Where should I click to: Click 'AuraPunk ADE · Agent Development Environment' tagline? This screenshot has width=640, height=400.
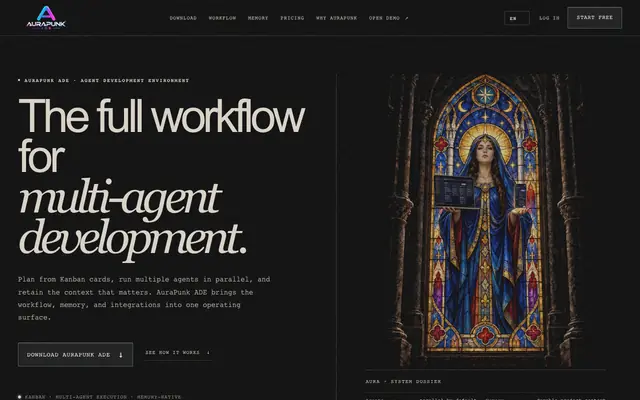coord(104,80)
